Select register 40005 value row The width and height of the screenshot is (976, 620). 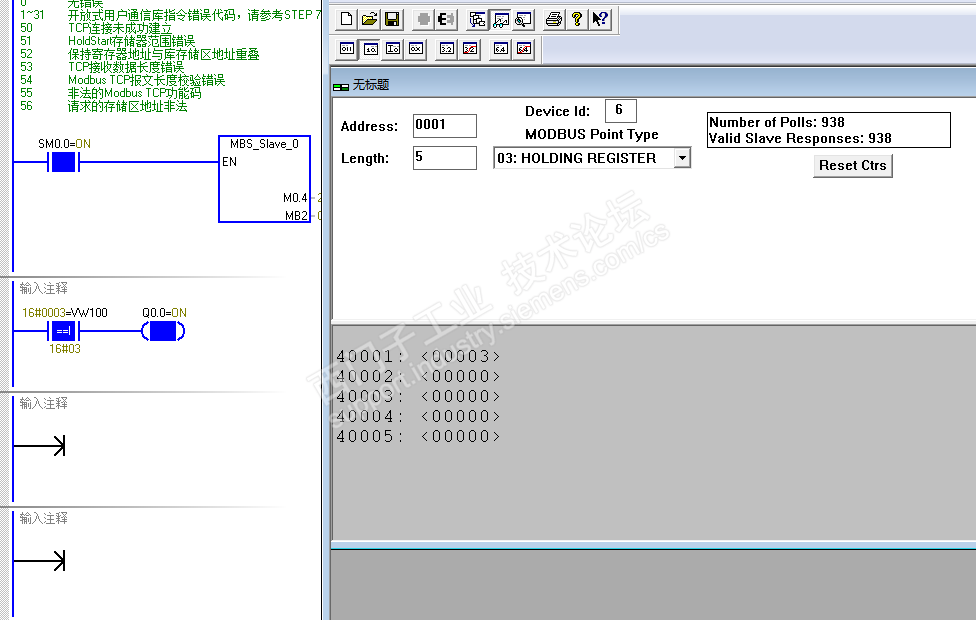click(x=418, y=436)
